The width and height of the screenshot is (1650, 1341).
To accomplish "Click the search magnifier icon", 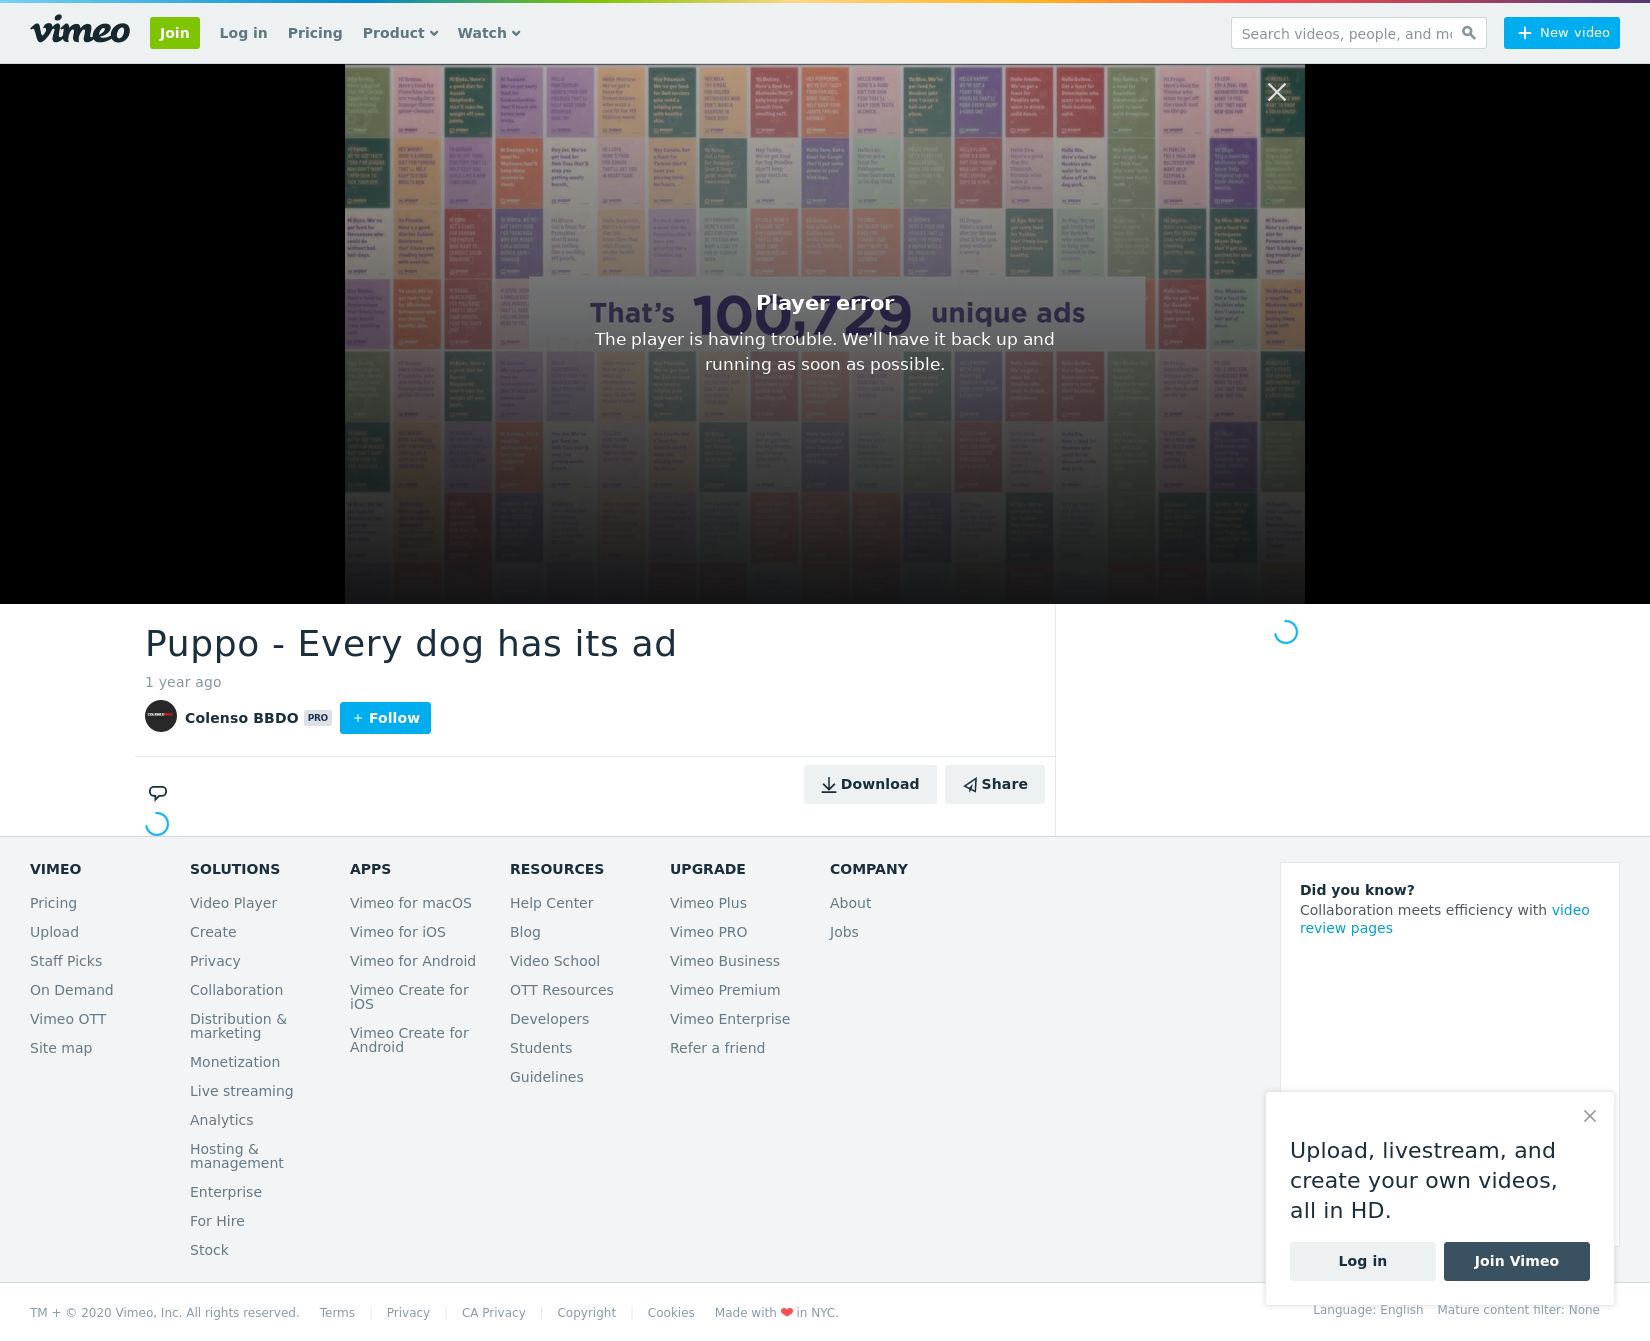I will pos(1468,33).
